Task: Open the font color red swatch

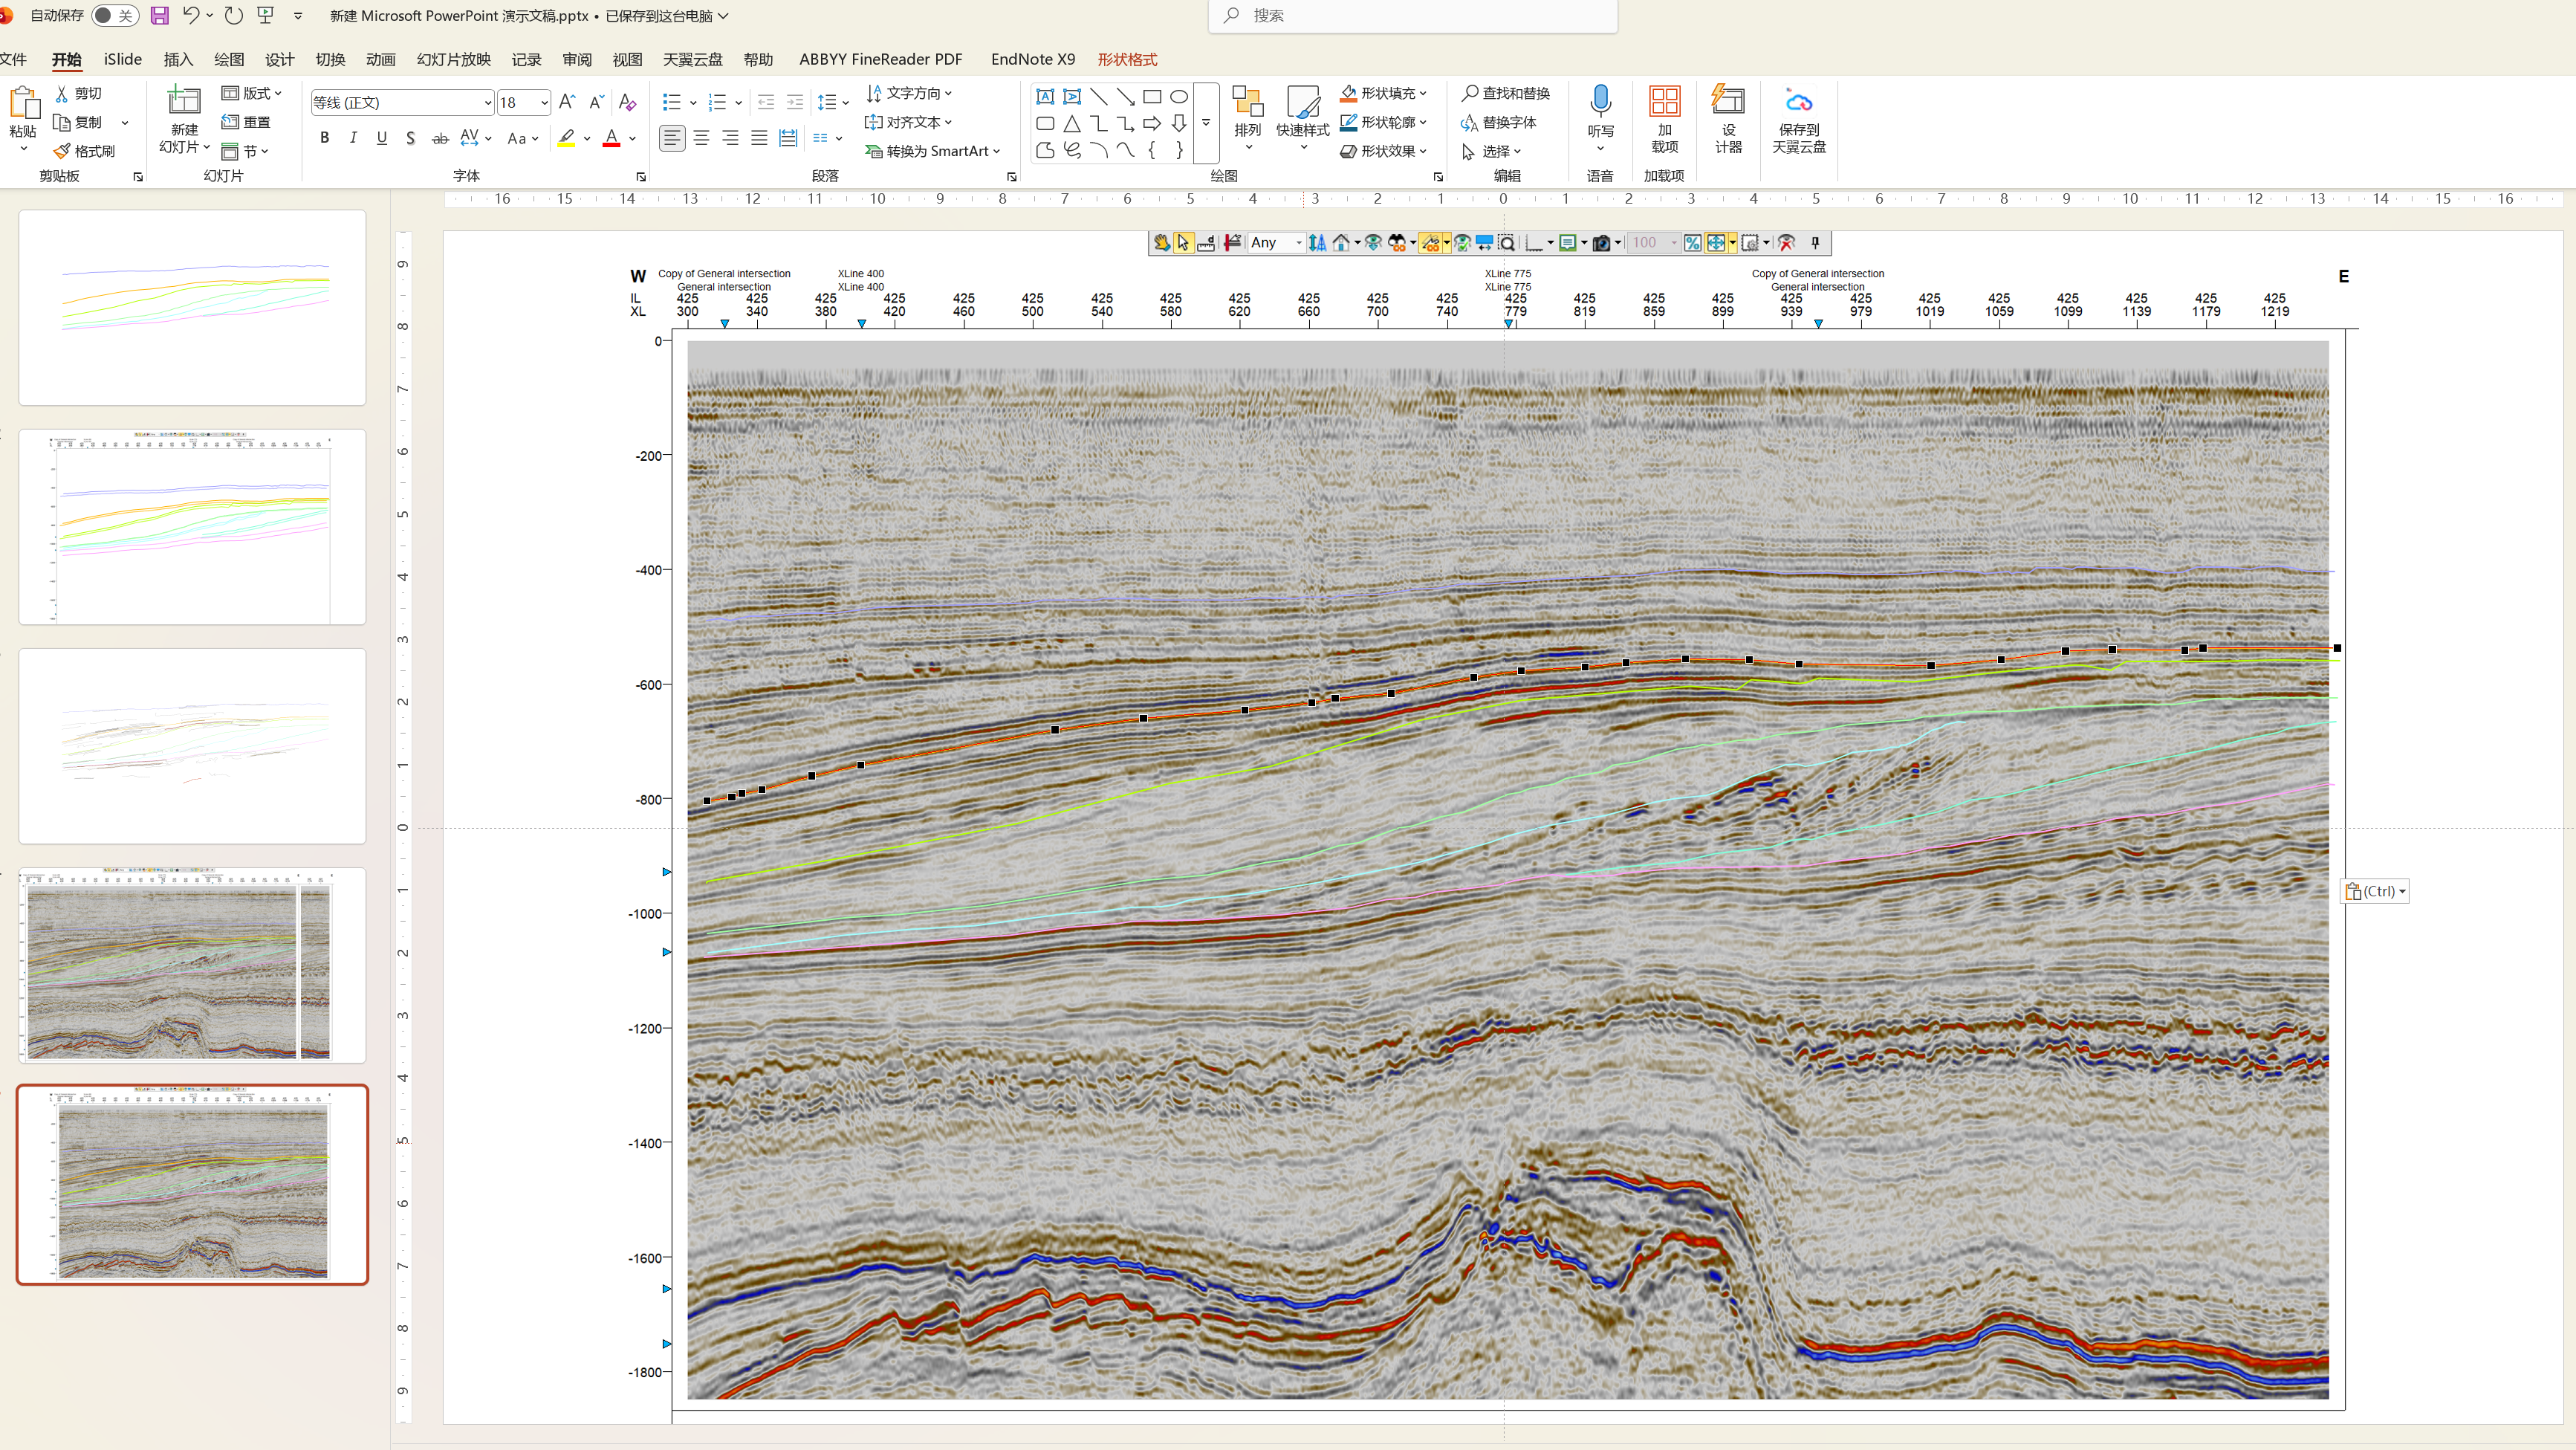Action: (x=611, y=138)
